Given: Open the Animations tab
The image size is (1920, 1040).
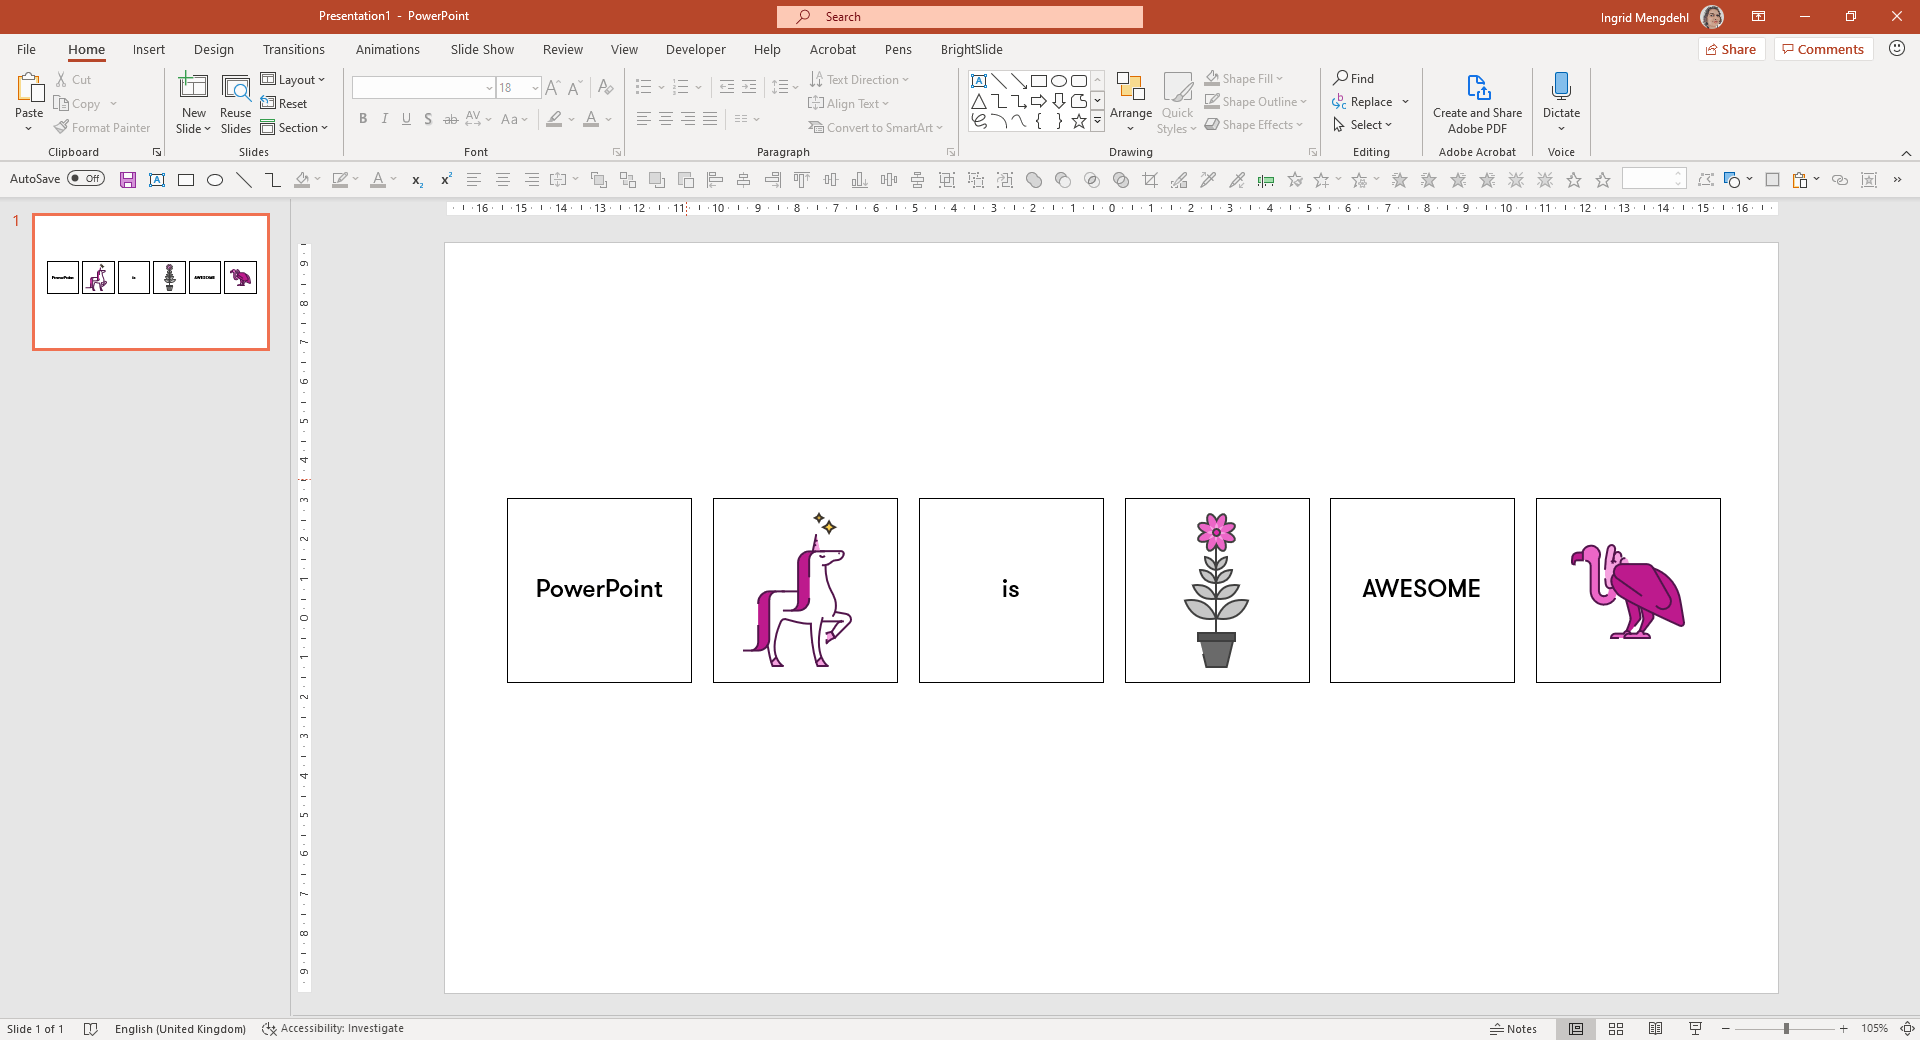Looking at the screenshot, I should [x=387, y=49].
